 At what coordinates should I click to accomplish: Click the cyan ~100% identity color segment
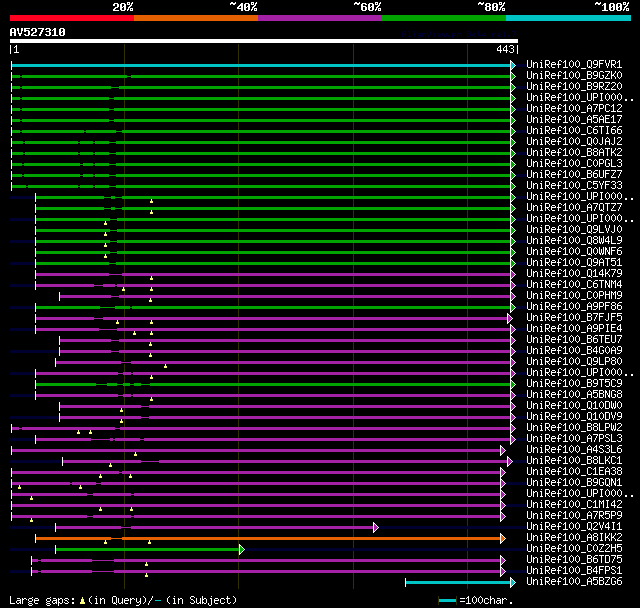[569, 18]
